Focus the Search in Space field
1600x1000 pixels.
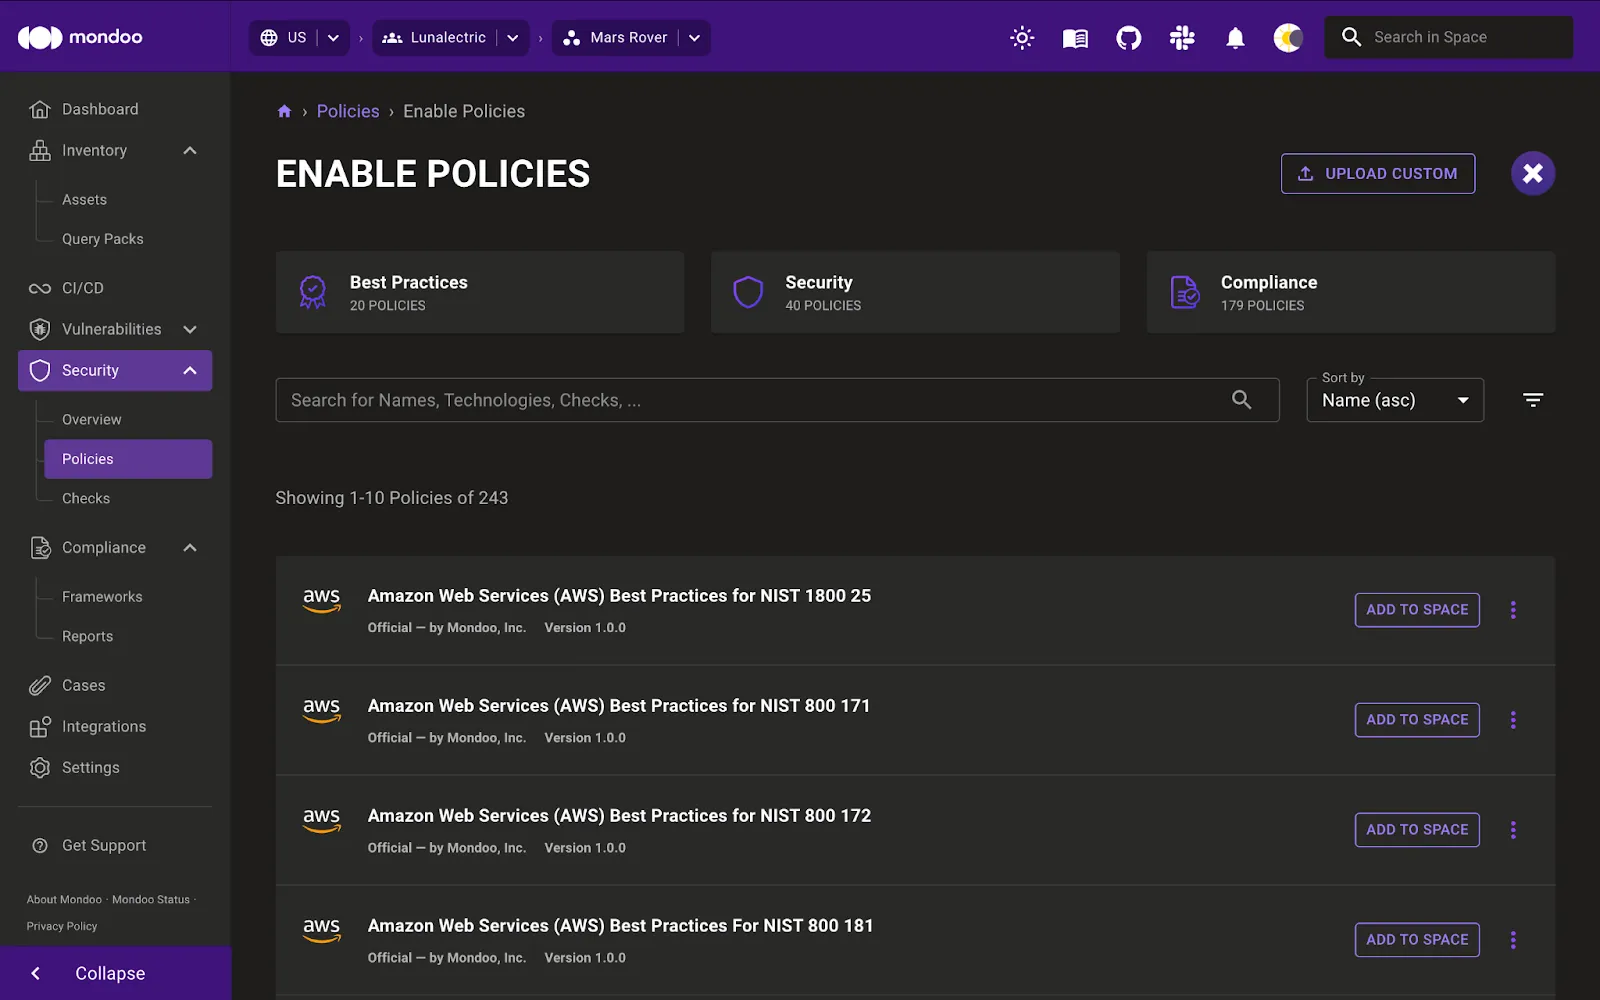tap(1449, 37)
